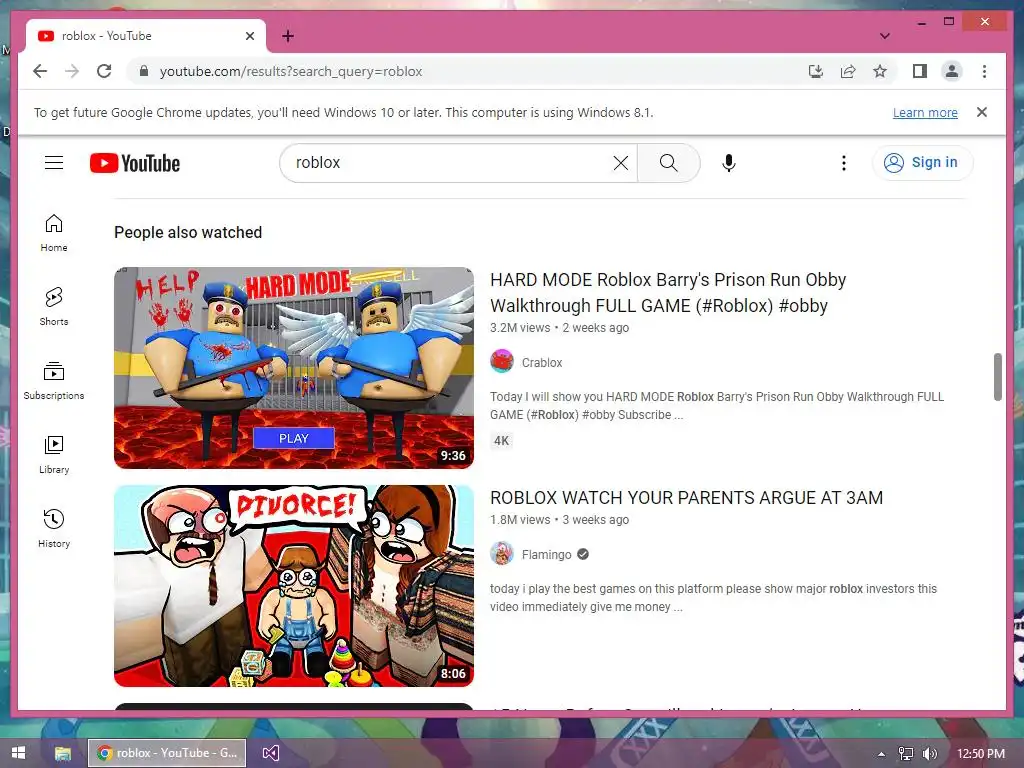Image resolution: width=1024 pixels, height=768 pixels.
Task: Bookmark this tab with star icon
Action: pos(880,71)
